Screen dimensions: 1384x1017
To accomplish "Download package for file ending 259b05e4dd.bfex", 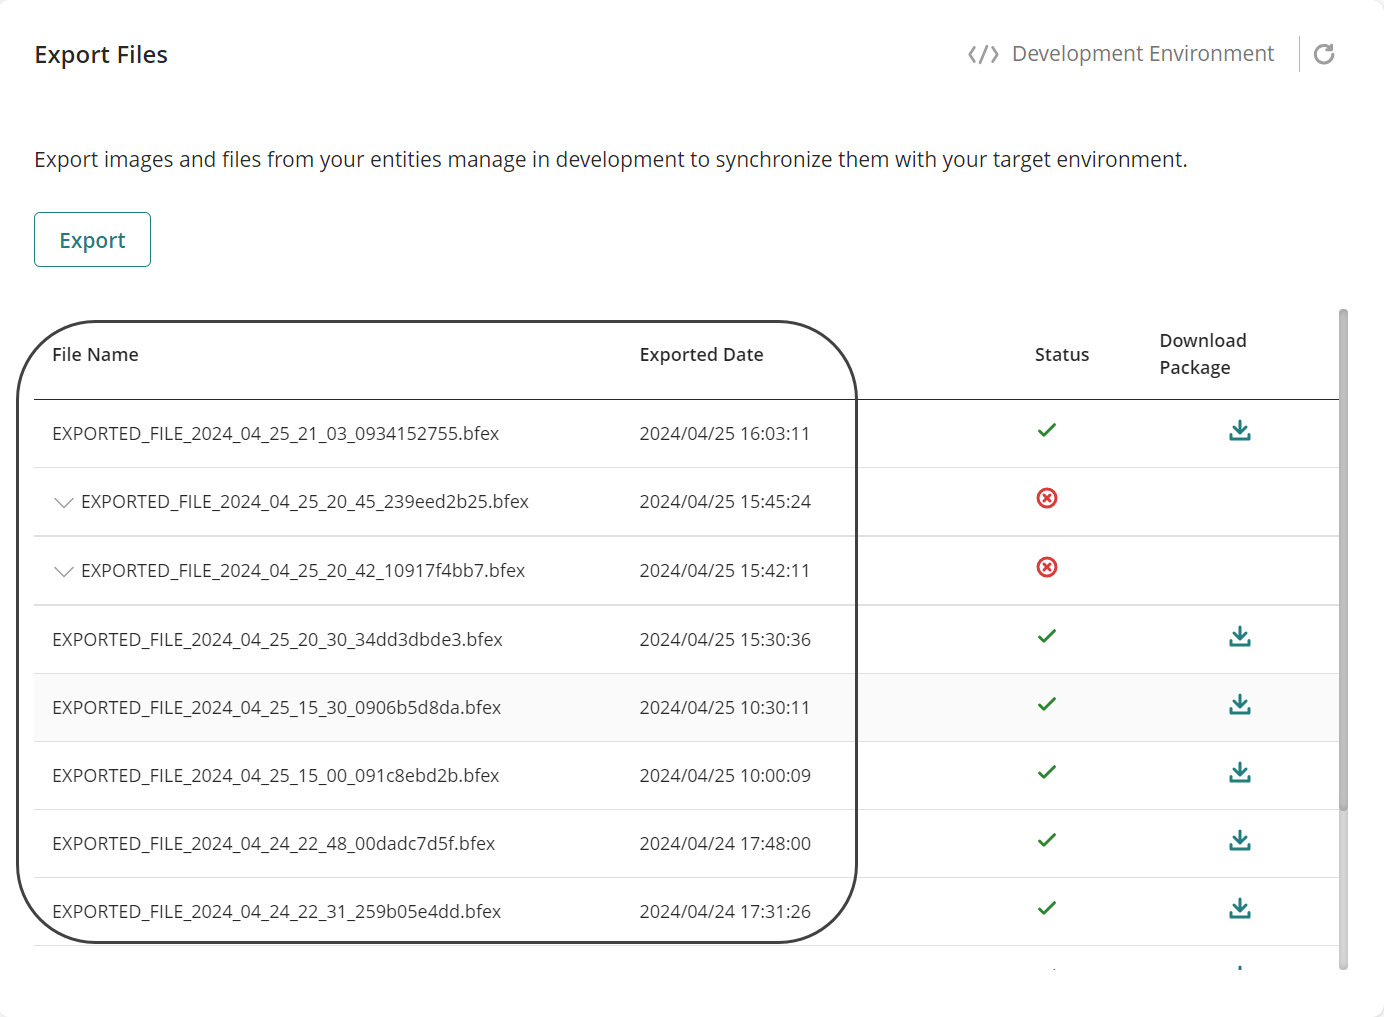I will [x=1240, y=908].
